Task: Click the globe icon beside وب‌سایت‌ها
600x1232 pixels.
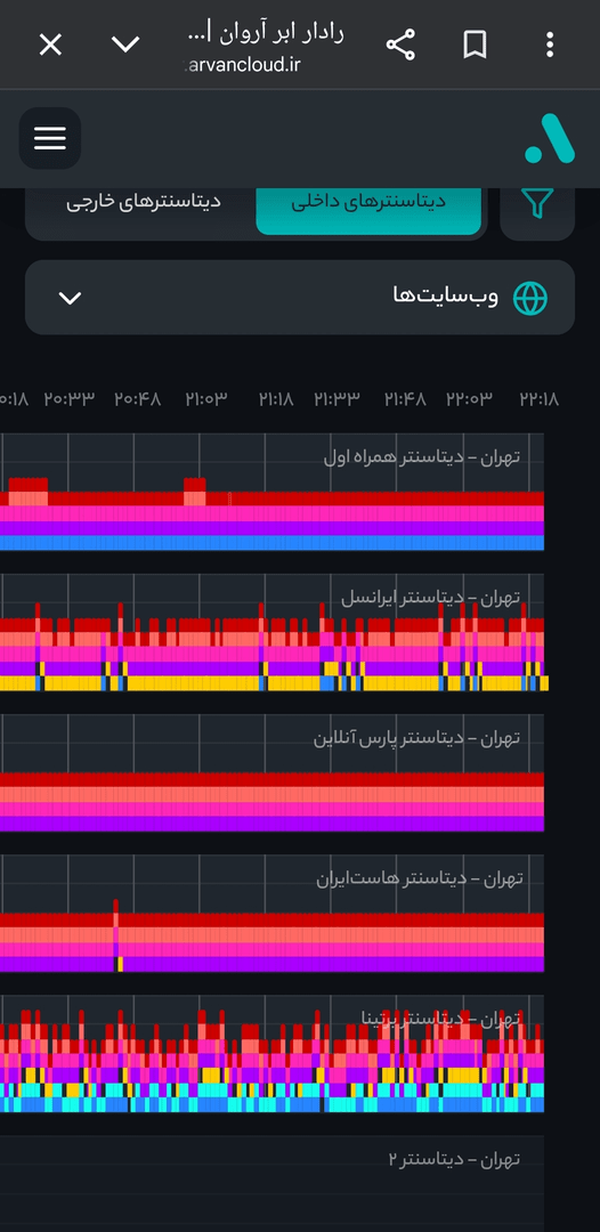Action: 530,297
